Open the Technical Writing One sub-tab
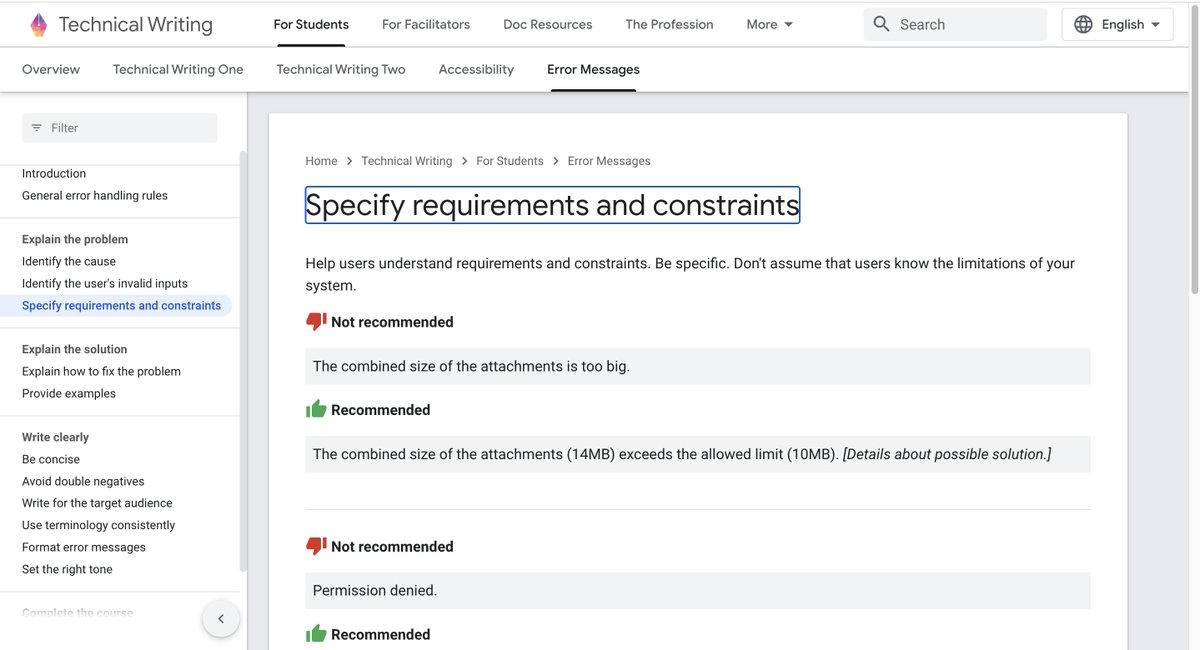 (x=178, y=69)
